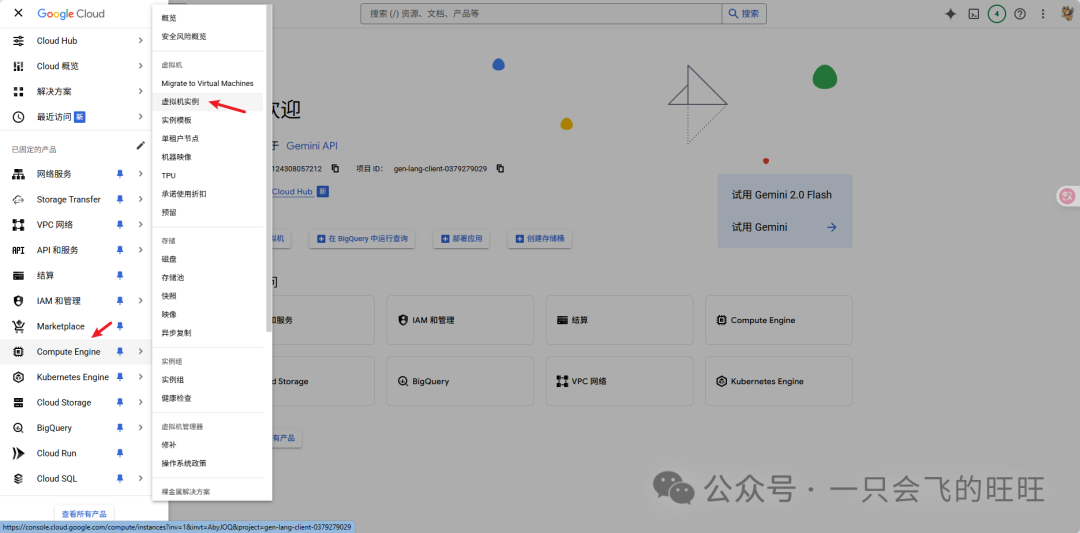Activate Cloud Shell terminal icon
The width and height of the screenshot is (1080, 533).
pyautogui.click(x=974, y=14)
